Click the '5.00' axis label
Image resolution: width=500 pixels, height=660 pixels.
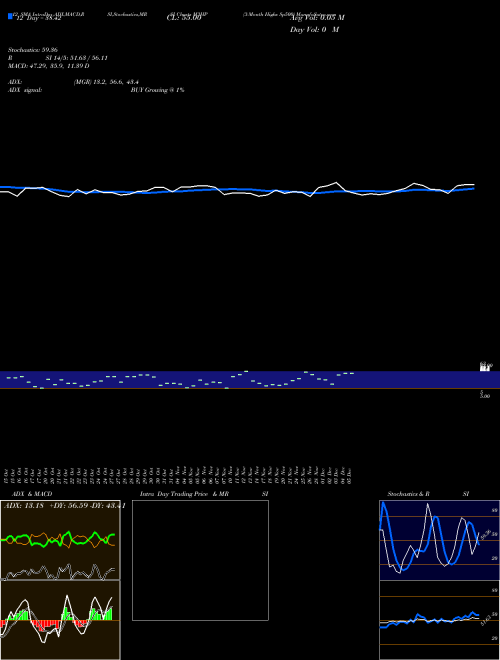tap(485, 395)
